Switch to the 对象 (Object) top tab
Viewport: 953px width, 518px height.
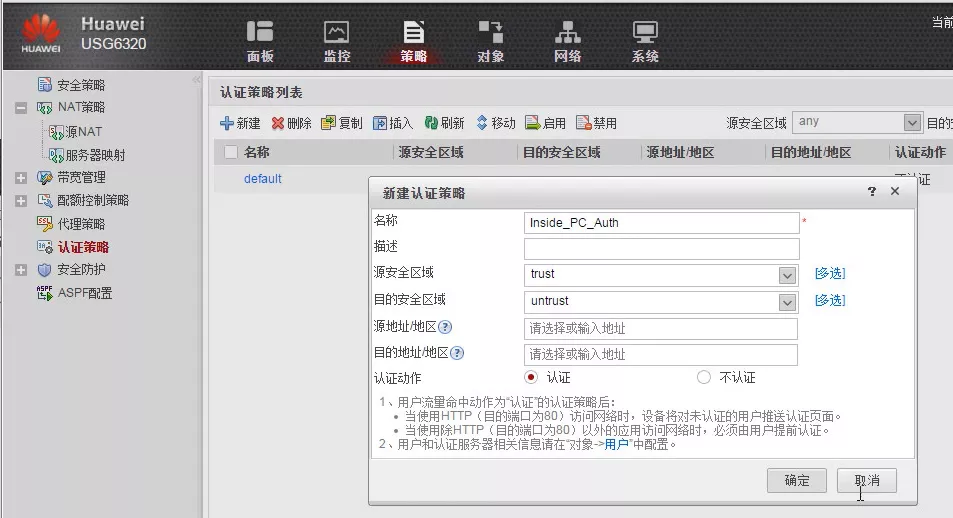click(x=490, y=42)
